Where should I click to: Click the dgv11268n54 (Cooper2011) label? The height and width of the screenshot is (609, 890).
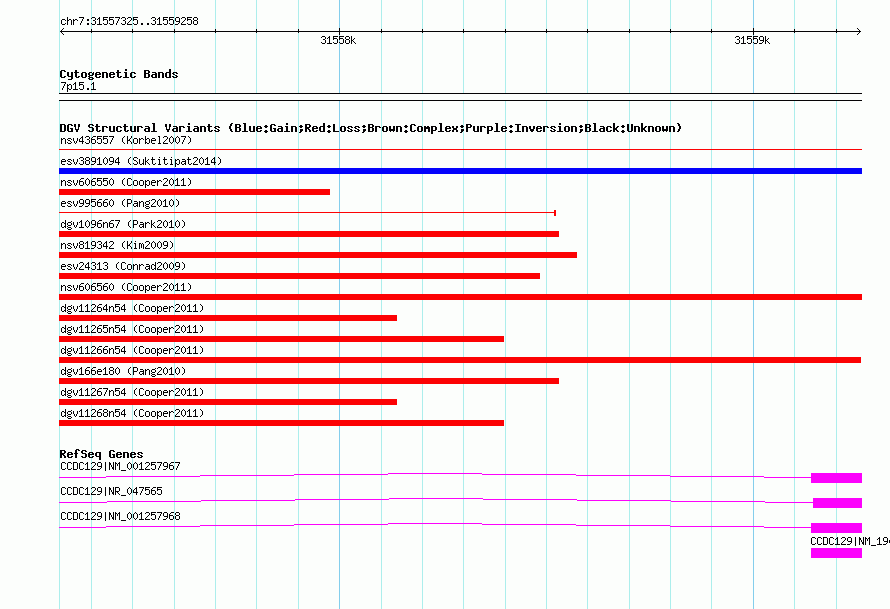pyautogui.click(x=132, y=413)
